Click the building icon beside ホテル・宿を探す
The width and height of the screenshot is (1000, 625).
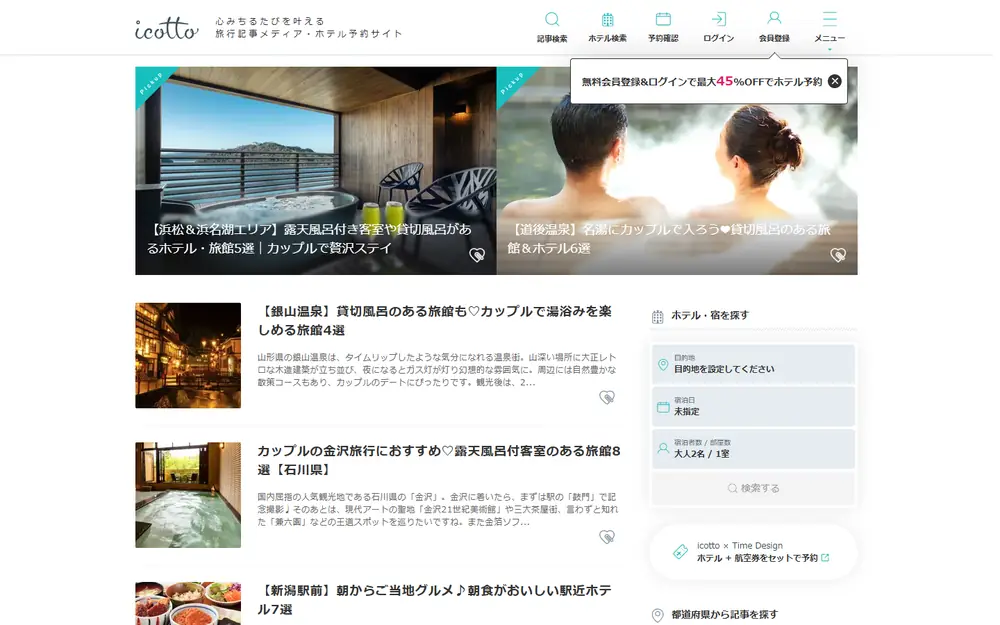tap(658, 316)
